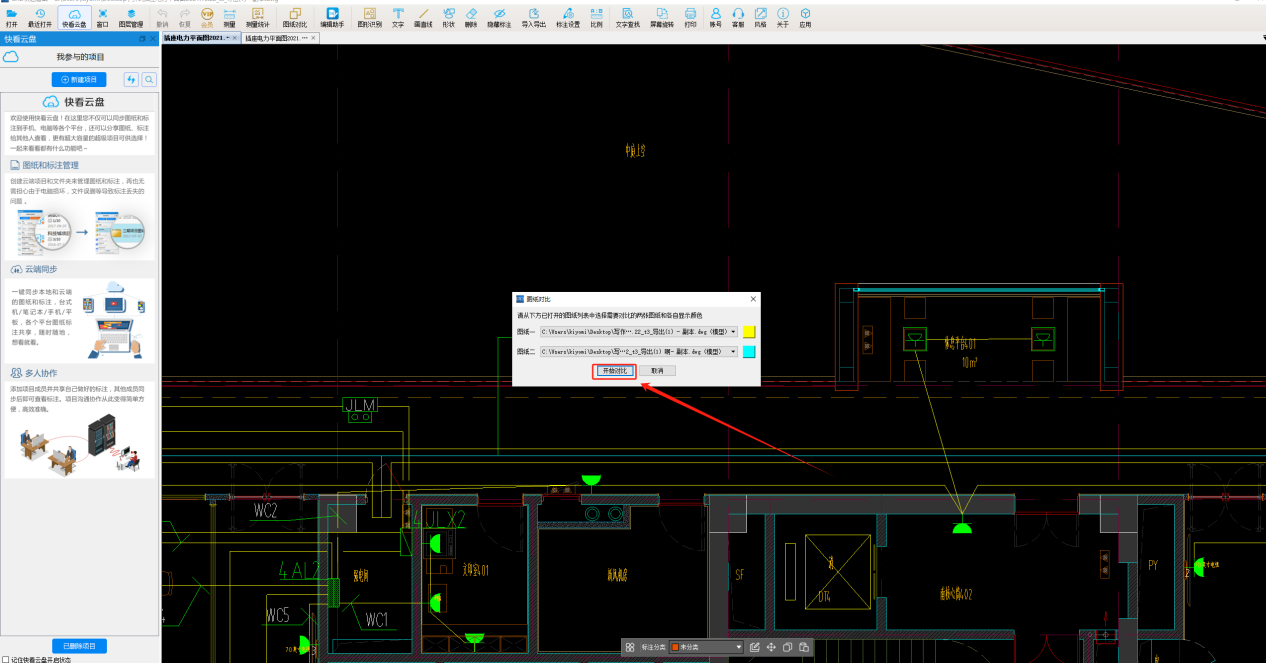
Task: Select the 形状 shape tool
Action: coord(449,16)
